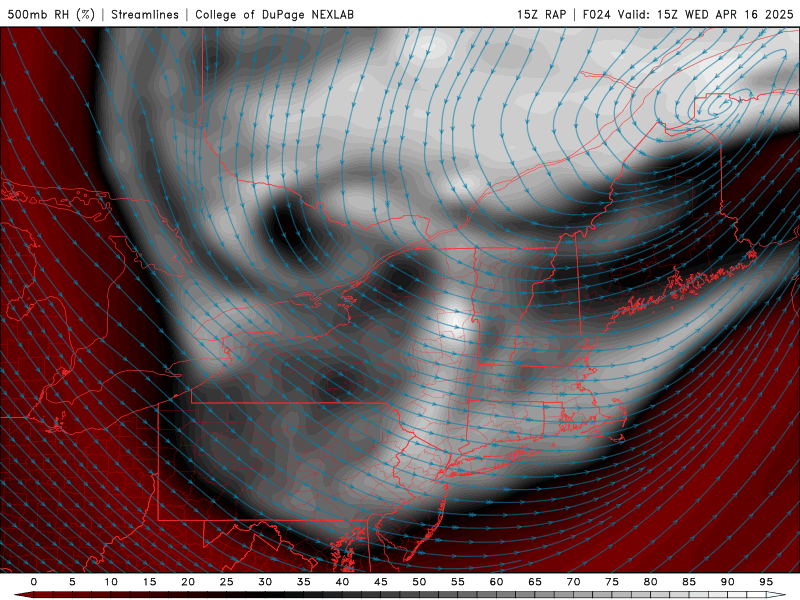Screen dimensions: 800x600
Task: Click the colorbar label "30"
Action: (x=265, y=582)
